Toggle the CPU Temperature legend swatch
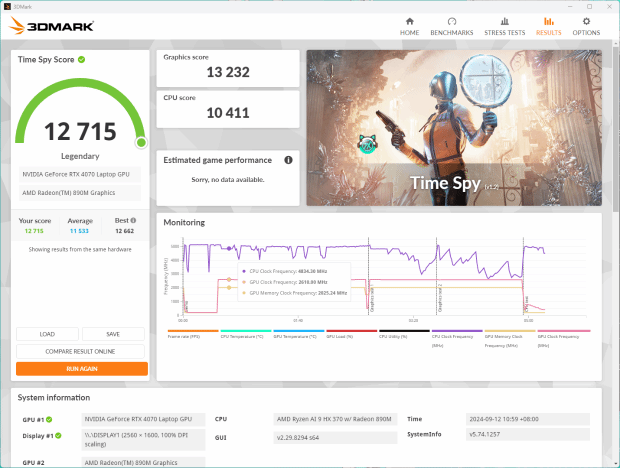The image size is (620, 468). tap(246, 331)
